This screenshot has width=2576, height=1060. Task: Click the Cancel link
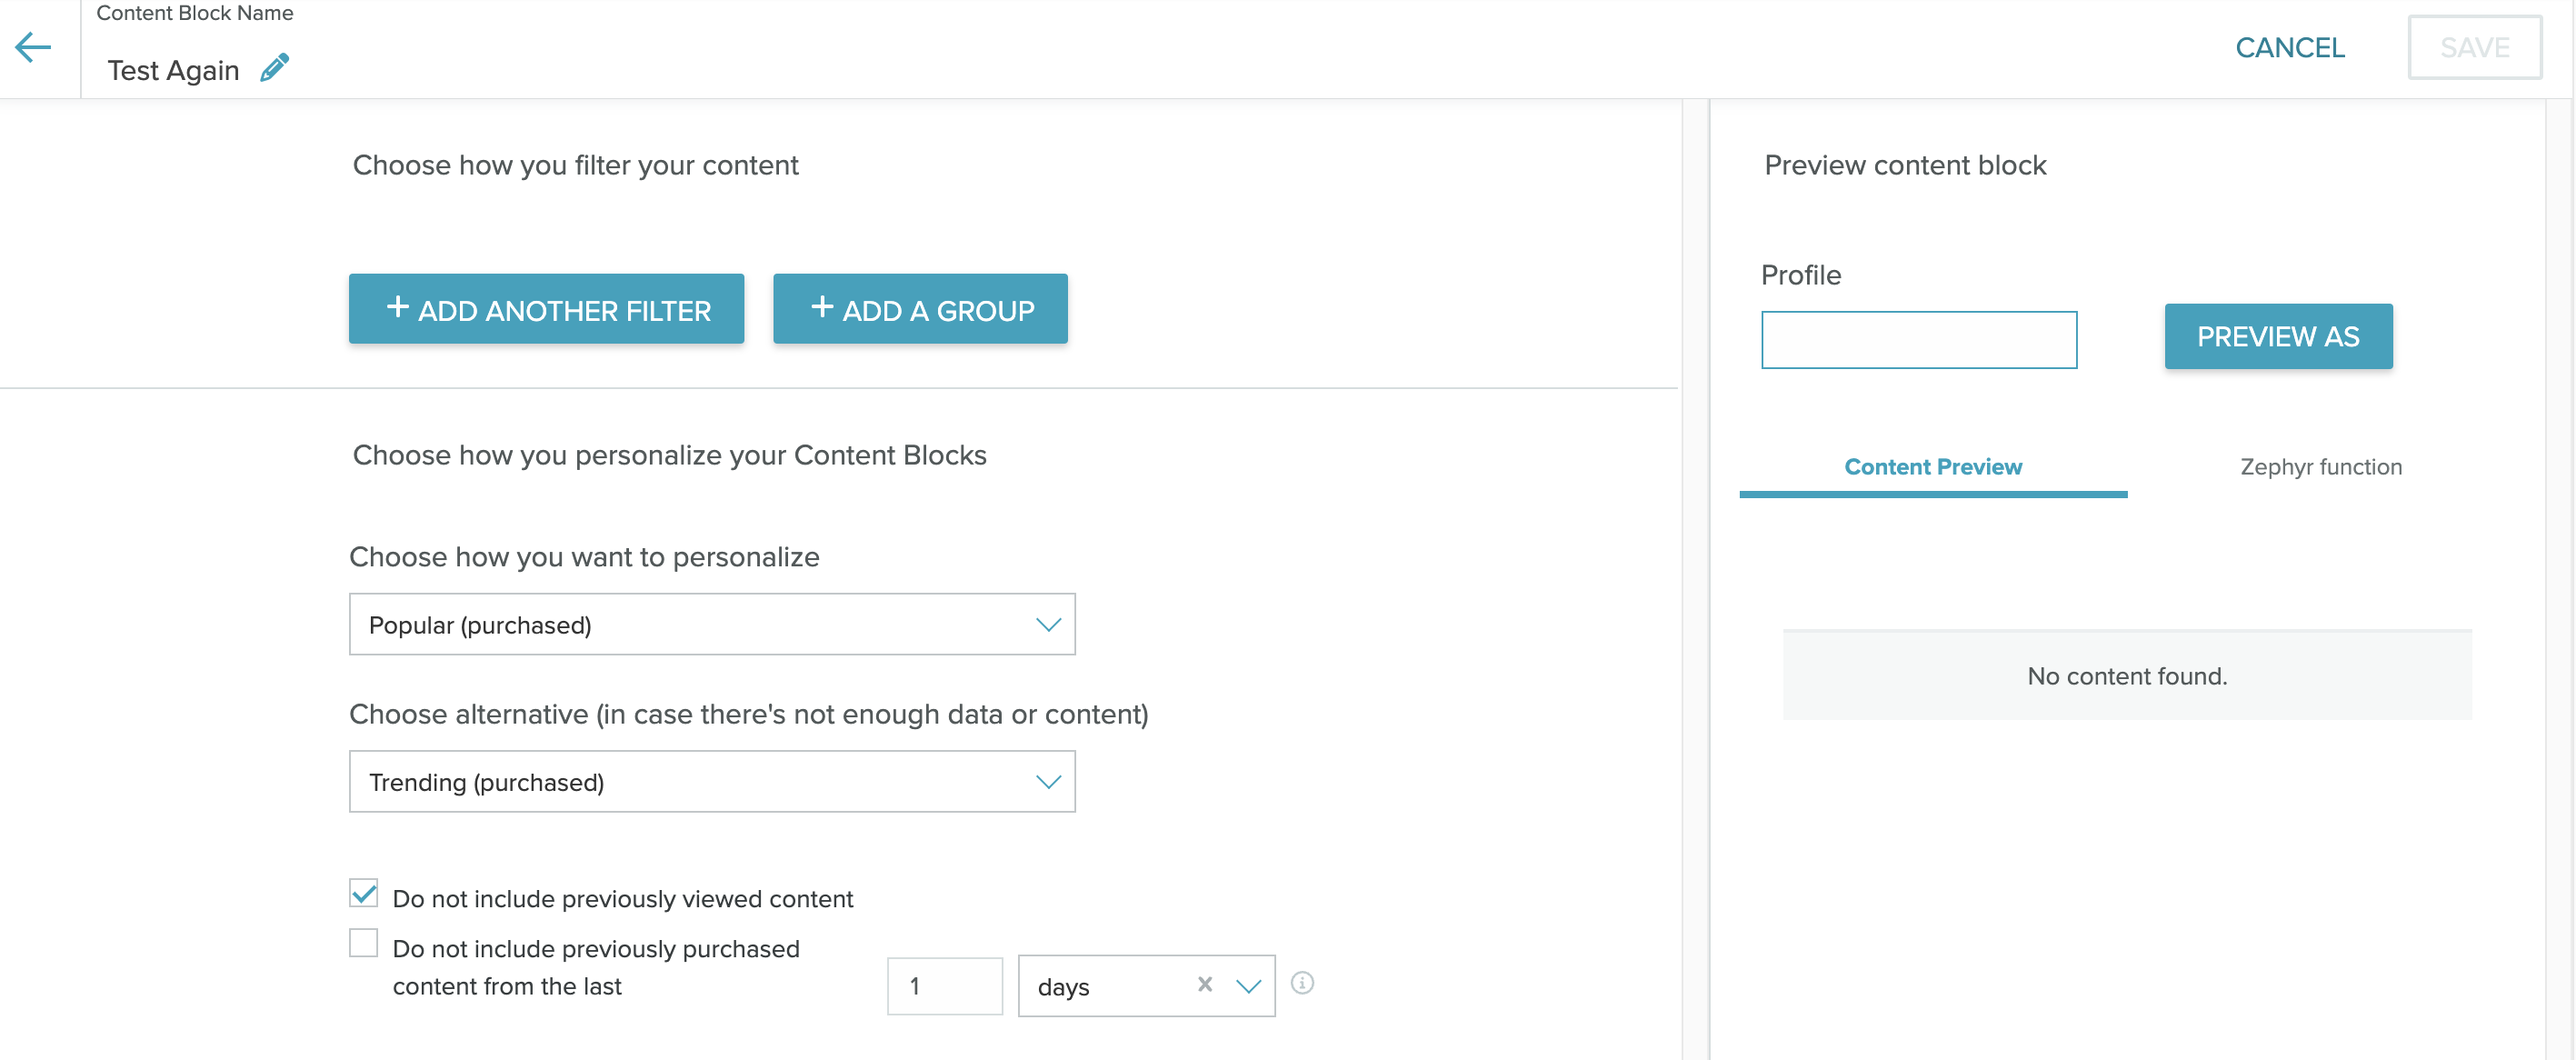tap(2289, 48)
